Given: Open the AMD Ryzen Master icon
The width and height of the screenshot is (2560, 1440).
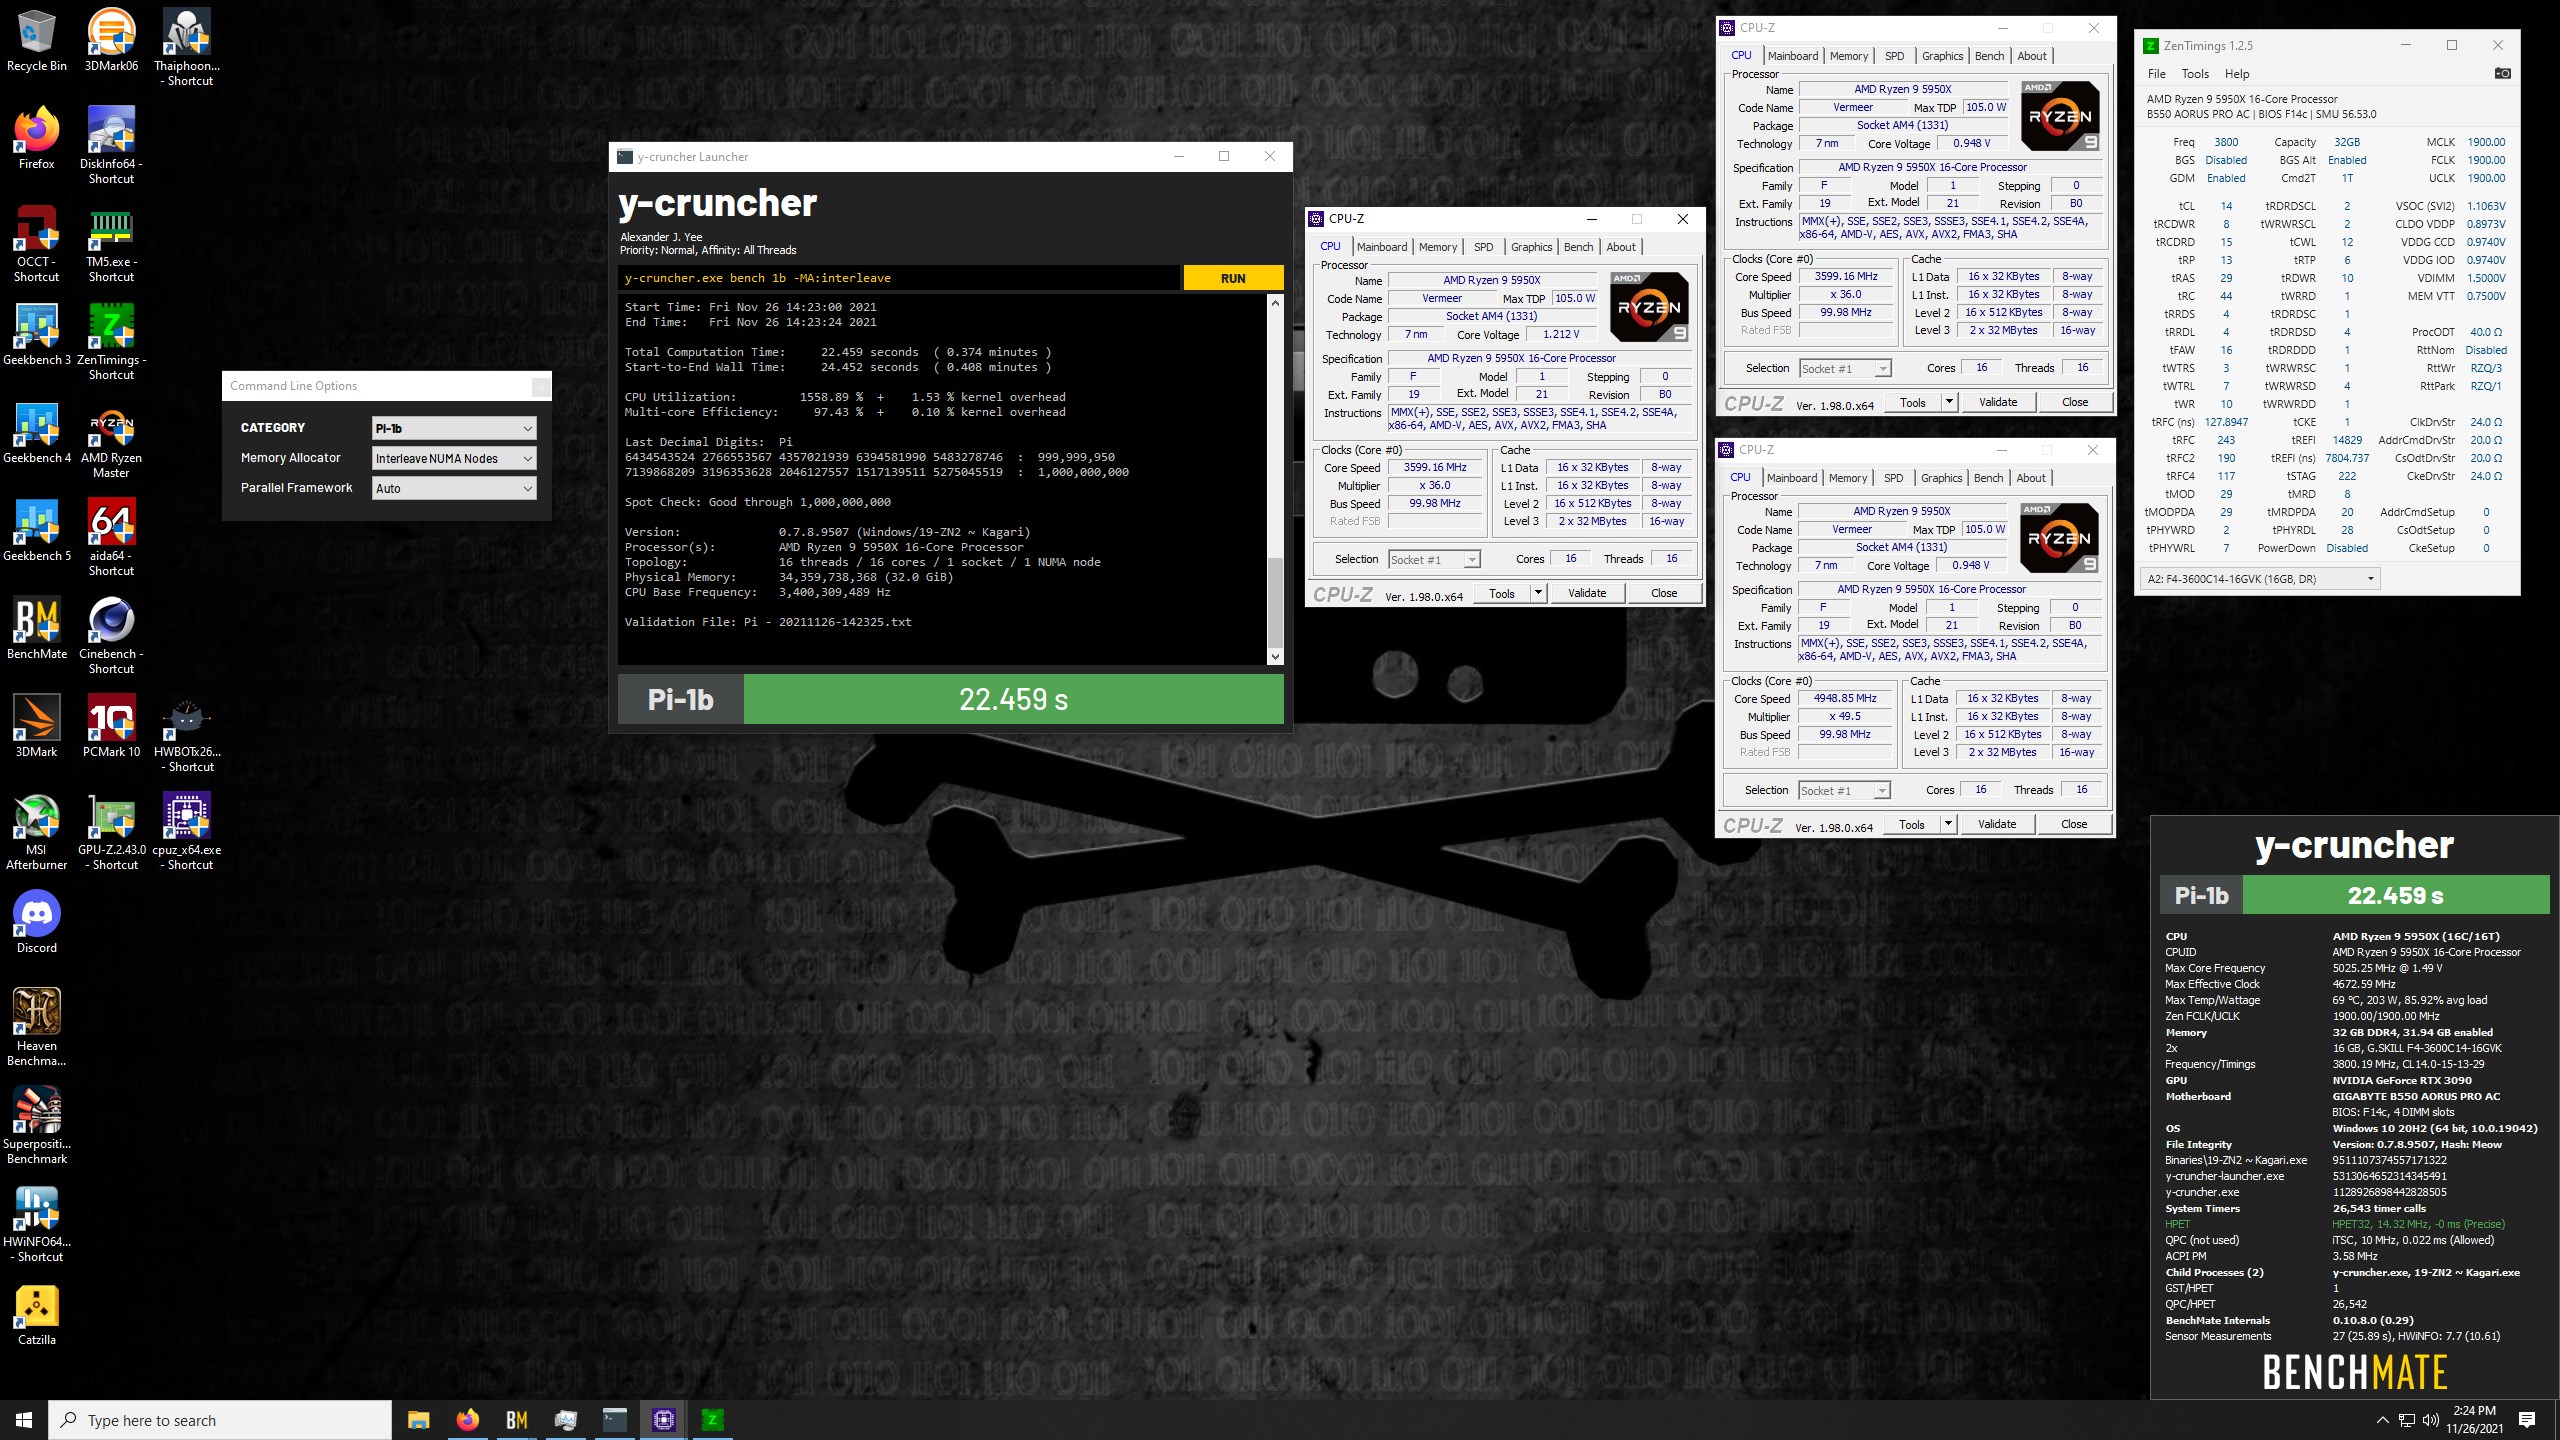Looking at the screenshot, I should point(111,439).
